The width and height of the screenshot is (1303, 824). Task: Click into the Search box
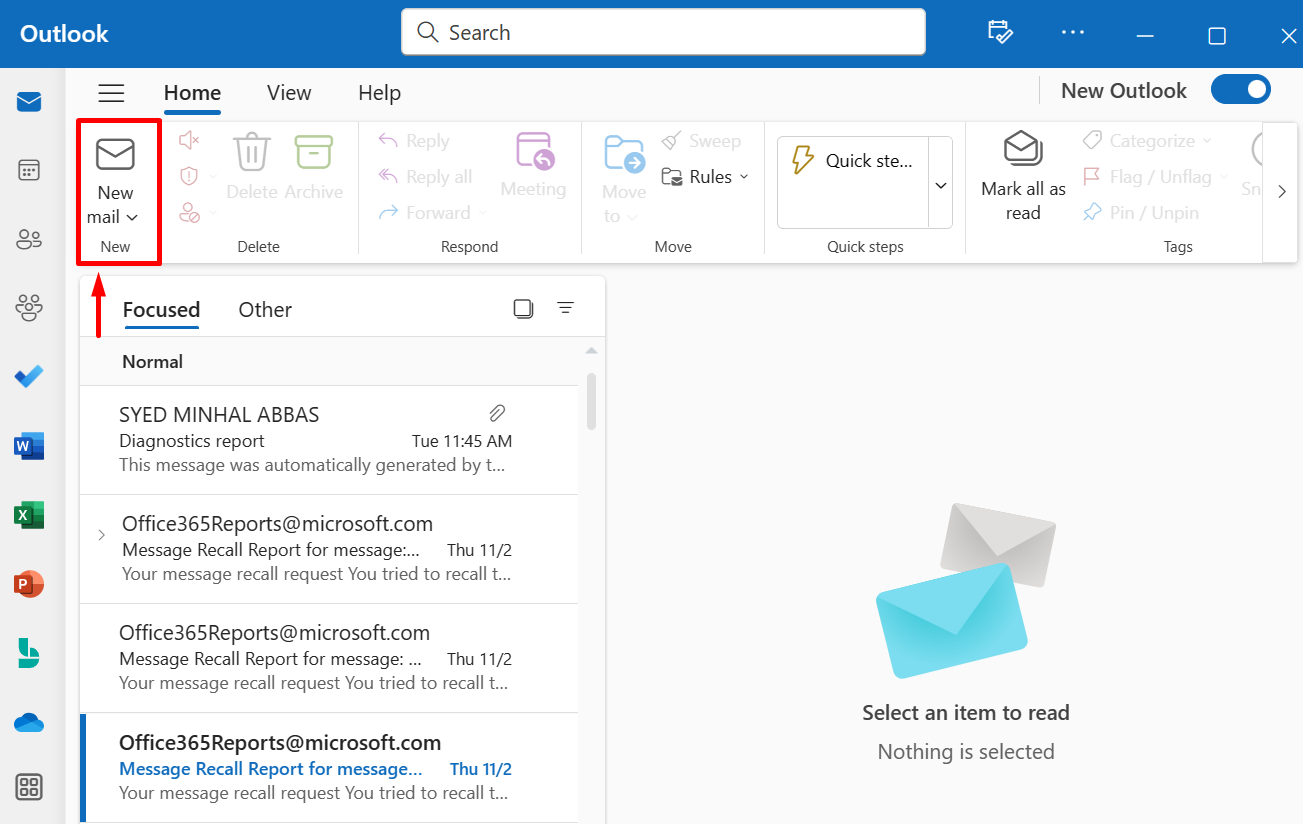(663, 33)
